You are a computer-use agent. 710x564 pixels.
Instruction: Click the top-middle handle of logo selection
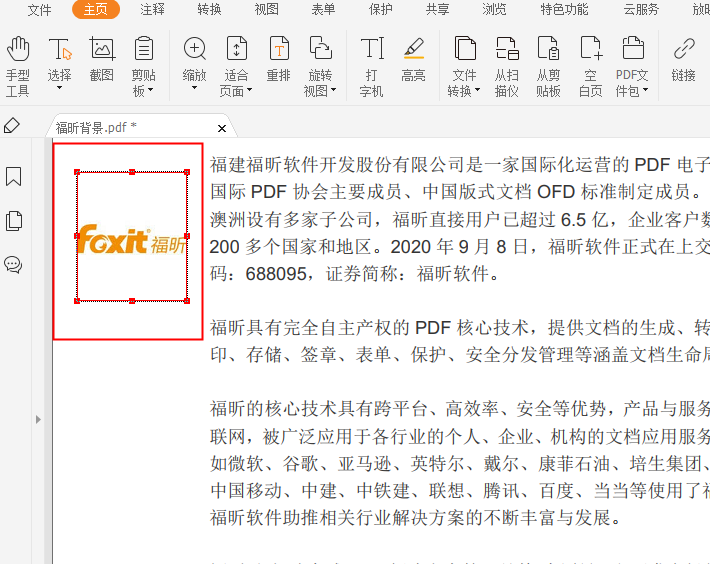(132, 172)
